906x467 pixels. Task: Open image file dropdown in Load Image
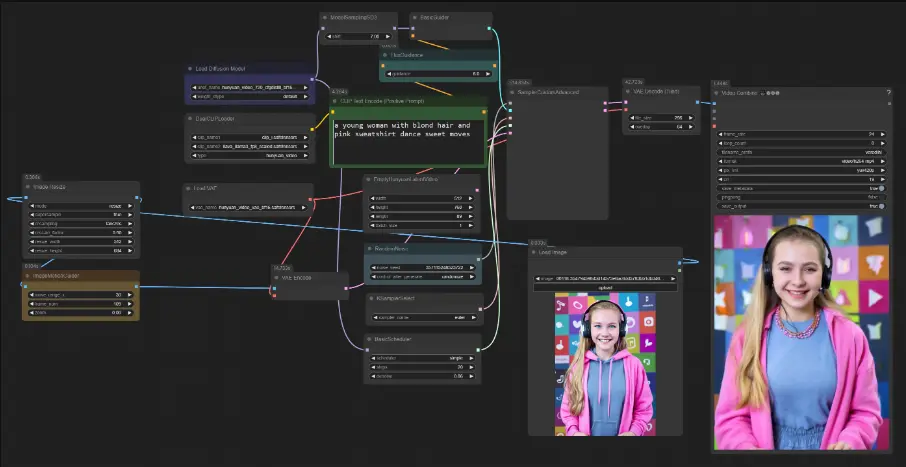(605, 279)
